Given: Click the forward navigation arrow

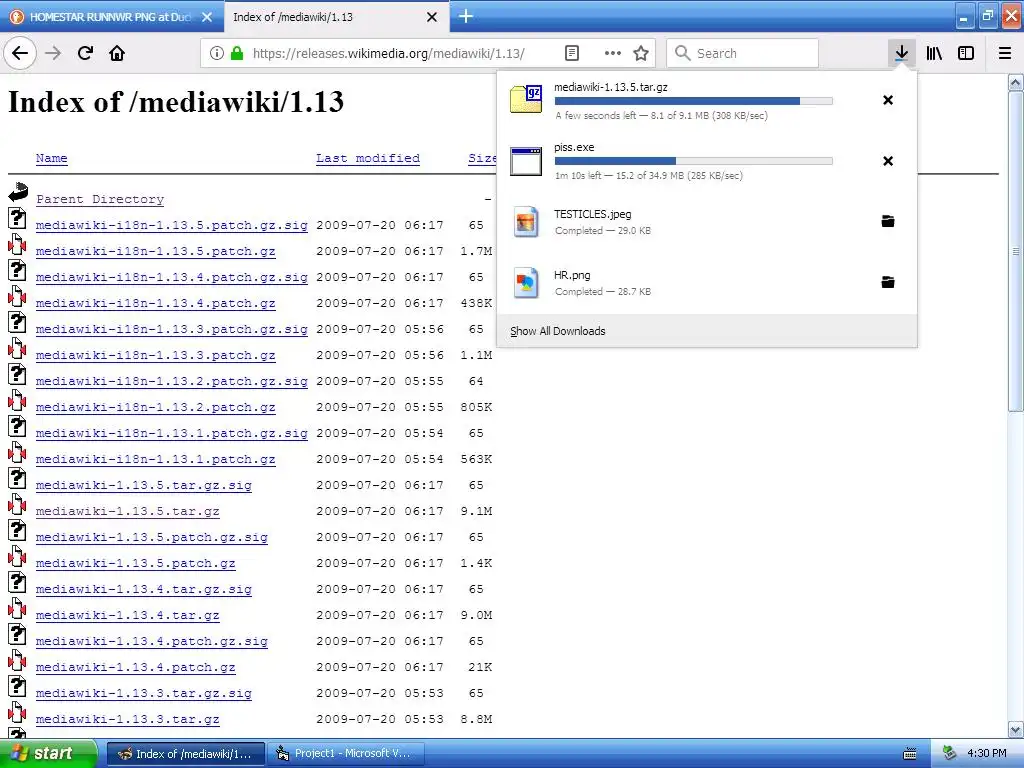Looking at the screenshot, I should tap(53, 53).
